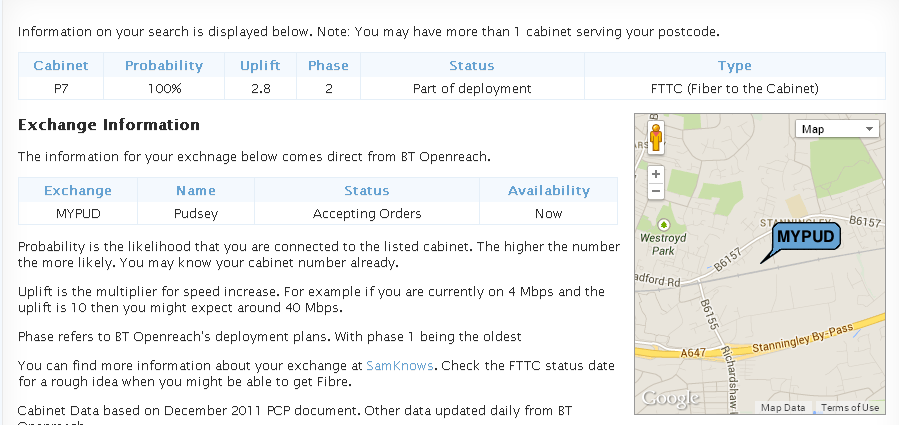Click the A647 road label on map
Image resolution: width=899 pixels, height=425 pixels.
click(693, 353)
